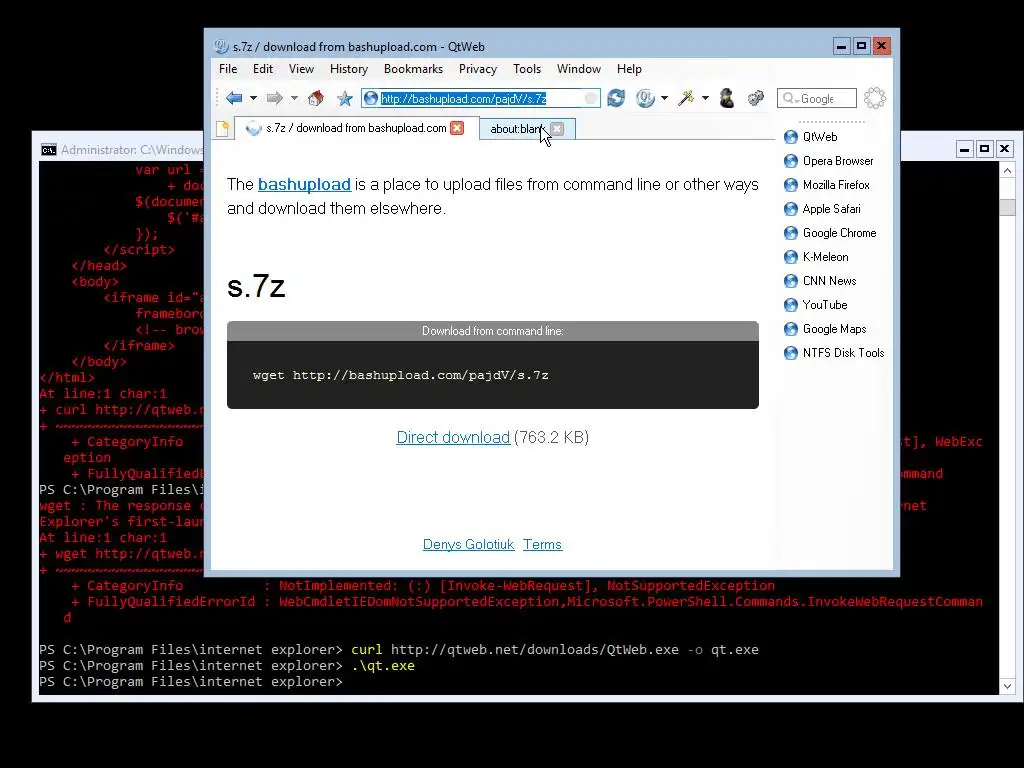This screenshot has height=768, width=1024.
Task: Click the clear button inside the address bar
Action: click(x=590, y=98)
